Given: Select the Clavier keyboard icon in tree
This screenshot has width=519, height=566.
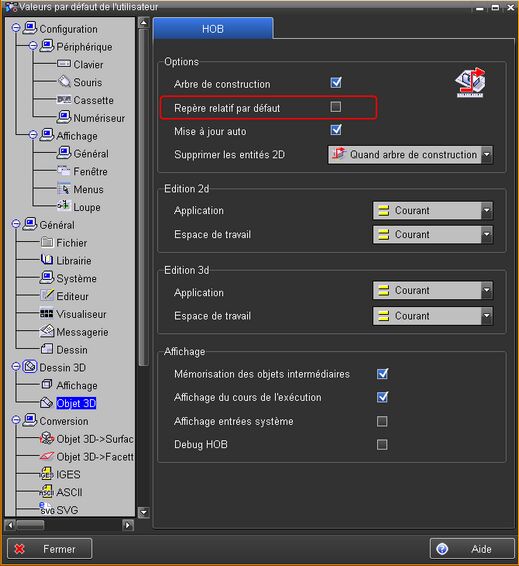Looking at the screenshot, I should (x=64, y=64).
